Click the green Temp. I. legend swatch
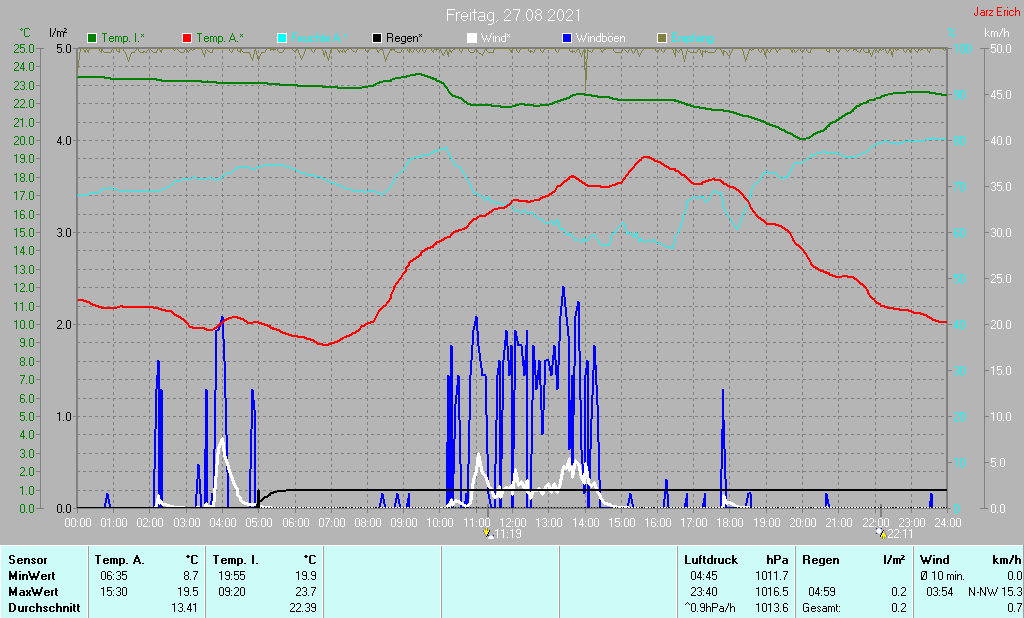The image size is (1024, 618). [x=92, y=38]
